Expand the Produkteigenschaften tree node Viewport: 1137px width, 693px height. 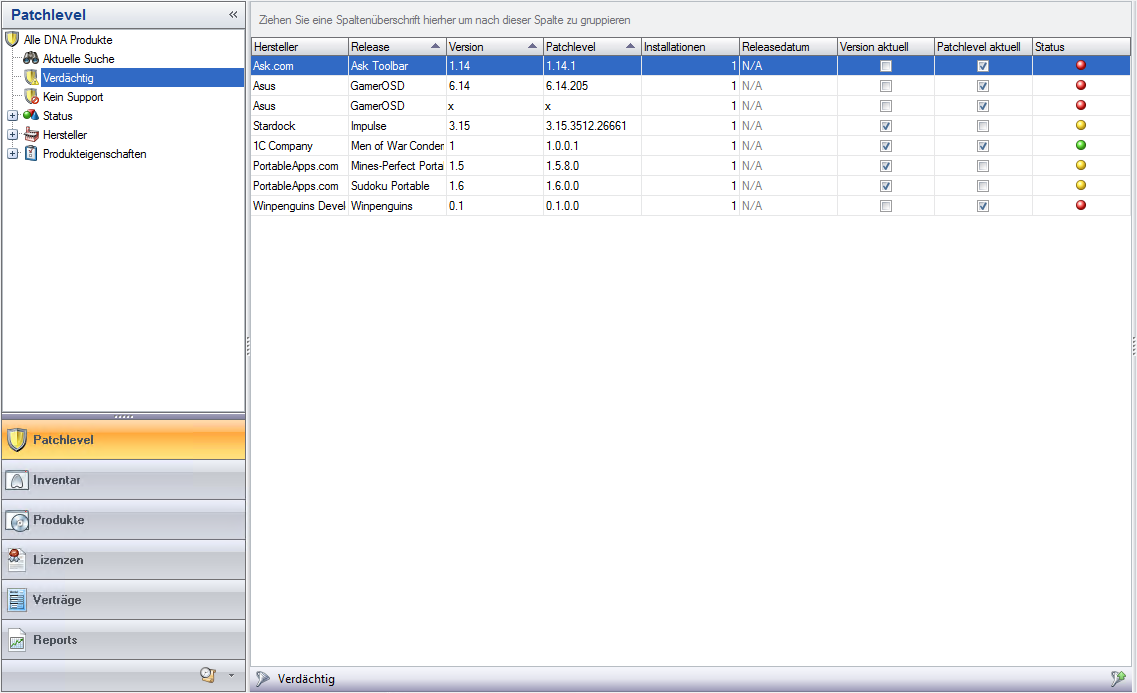[12, 154]
